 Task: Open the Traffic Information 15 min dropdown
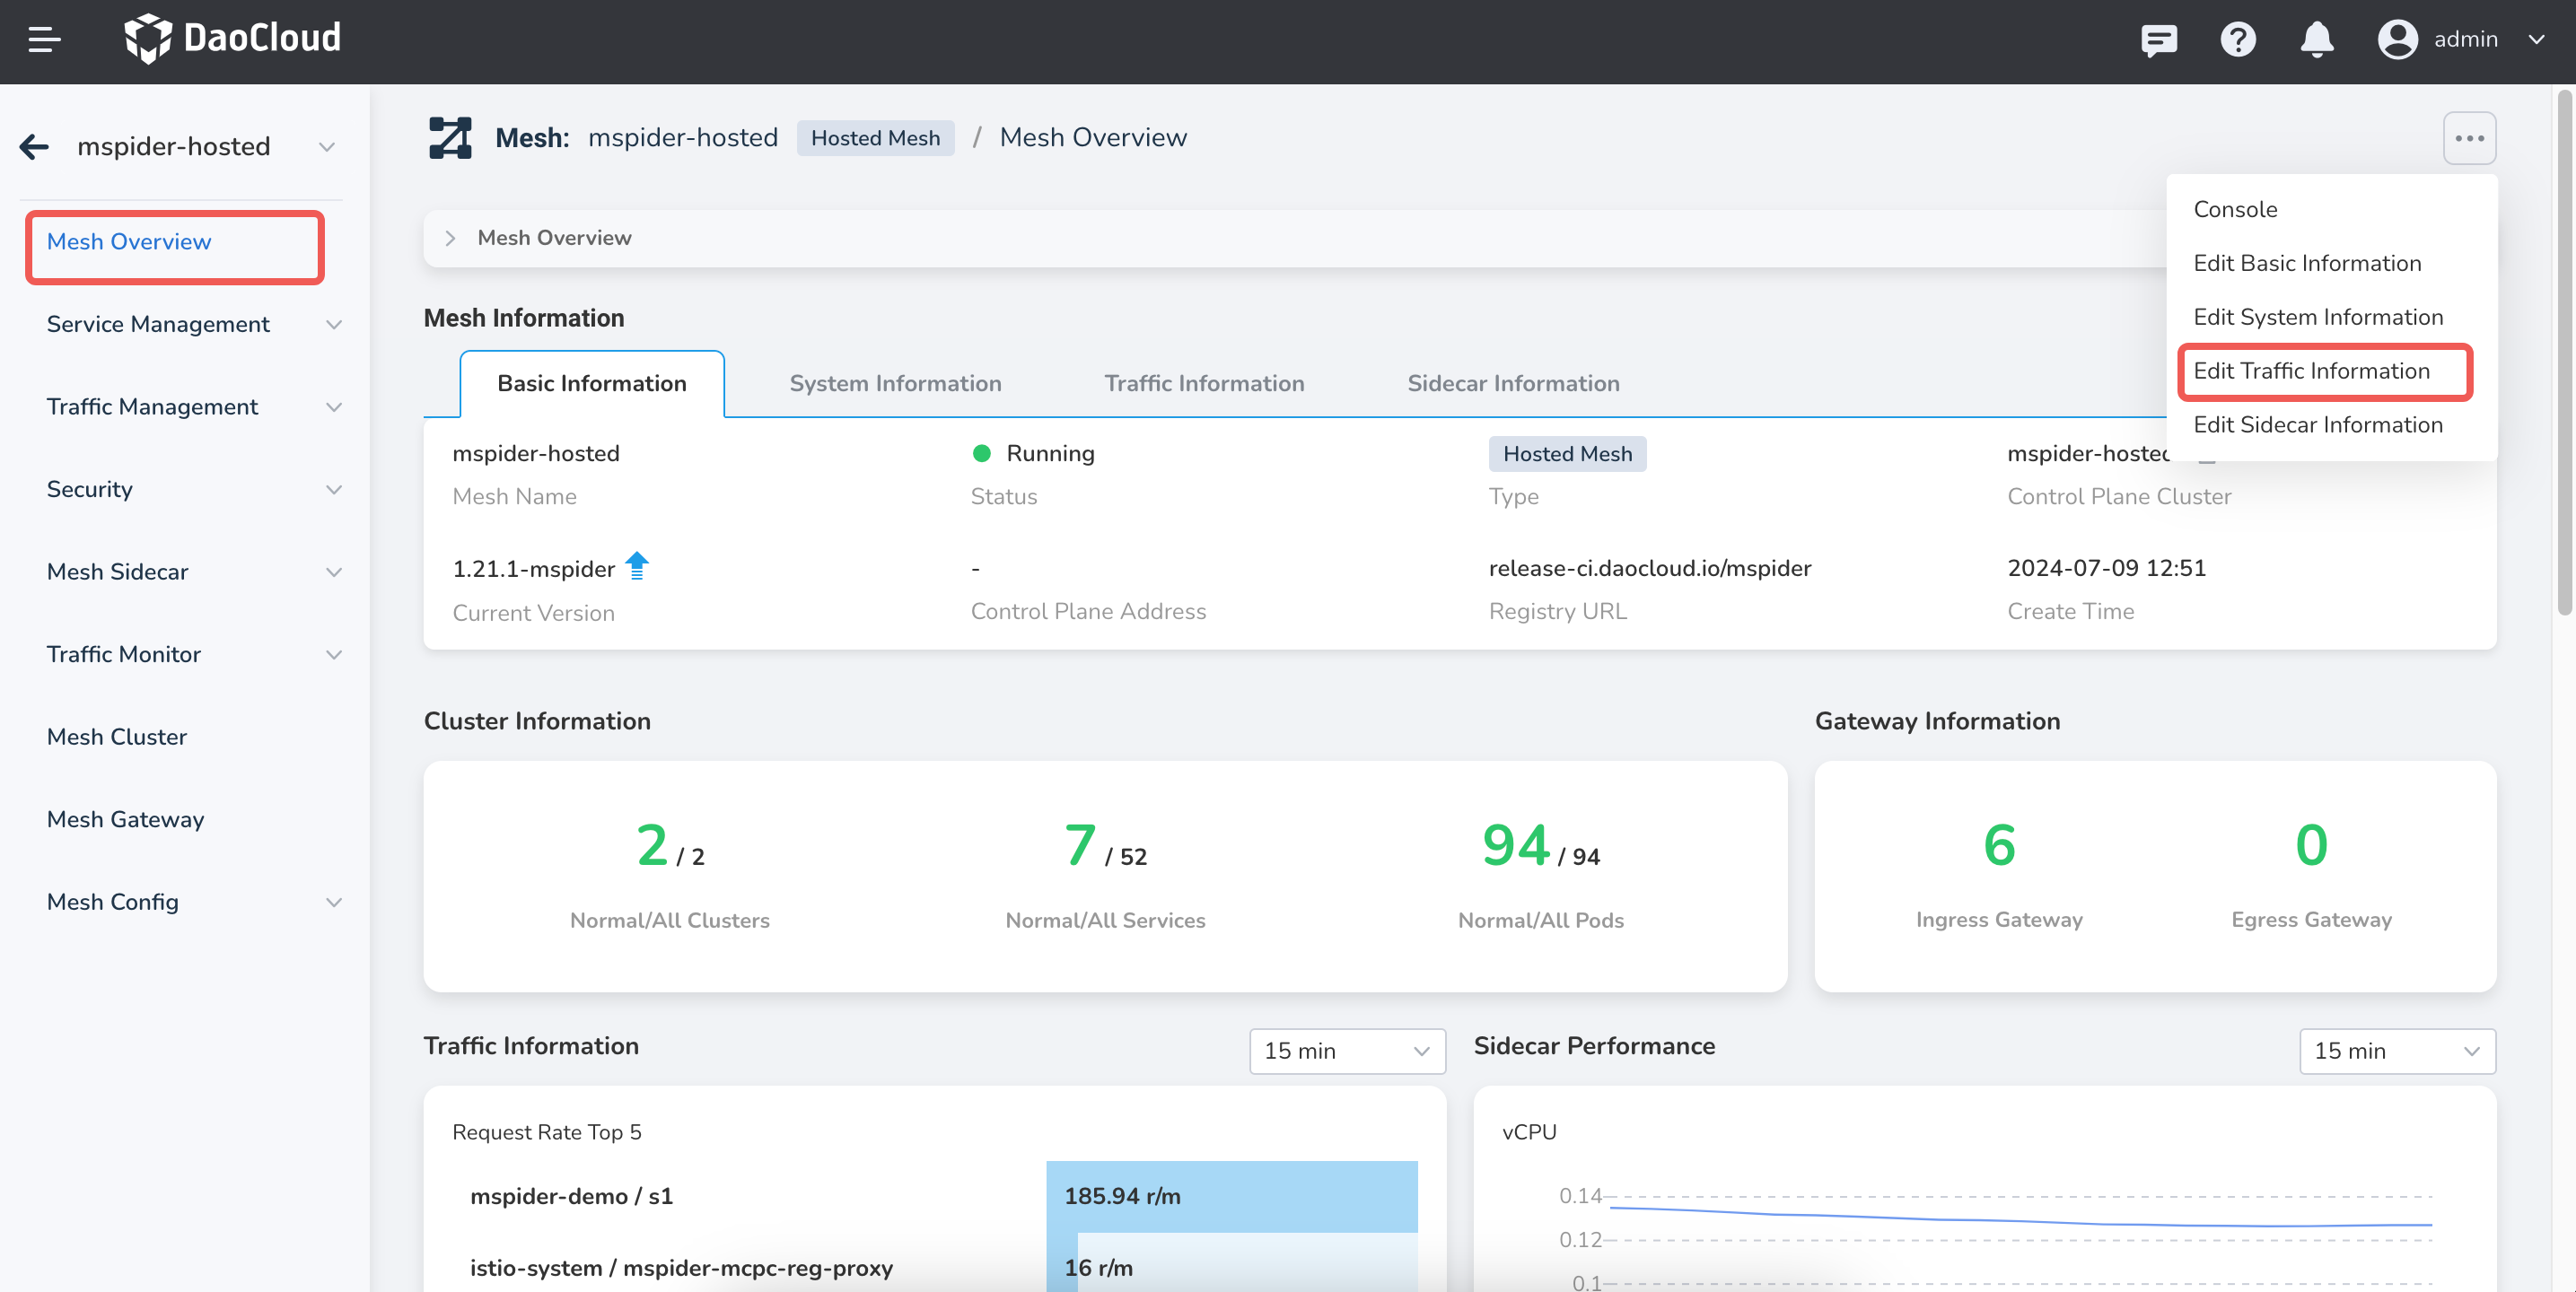(1346, 1051)
